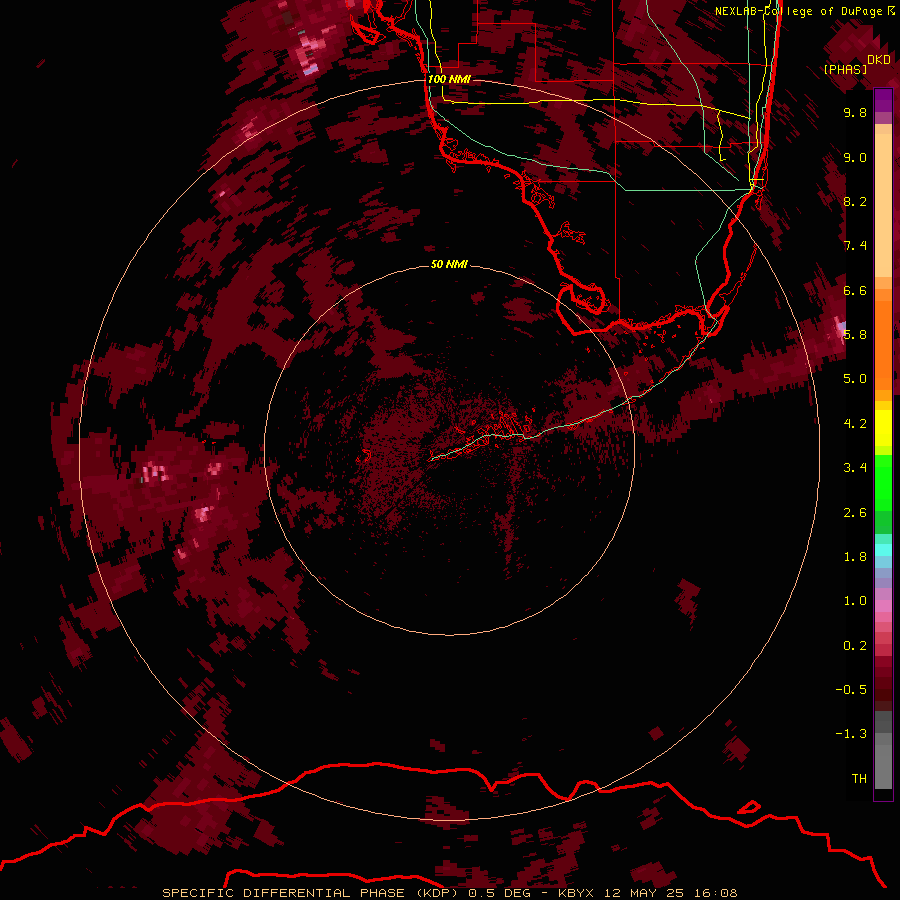Screen dimensions: 900x900
Task: Click the cyan band of the color bar
Action: pos(883,550)
